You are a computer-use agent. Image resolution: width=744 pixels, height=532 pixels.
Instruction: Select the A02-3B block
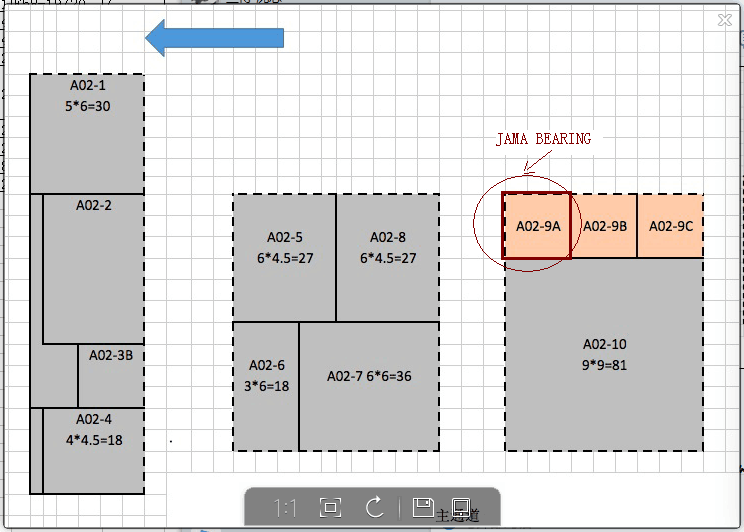[111, 375]
